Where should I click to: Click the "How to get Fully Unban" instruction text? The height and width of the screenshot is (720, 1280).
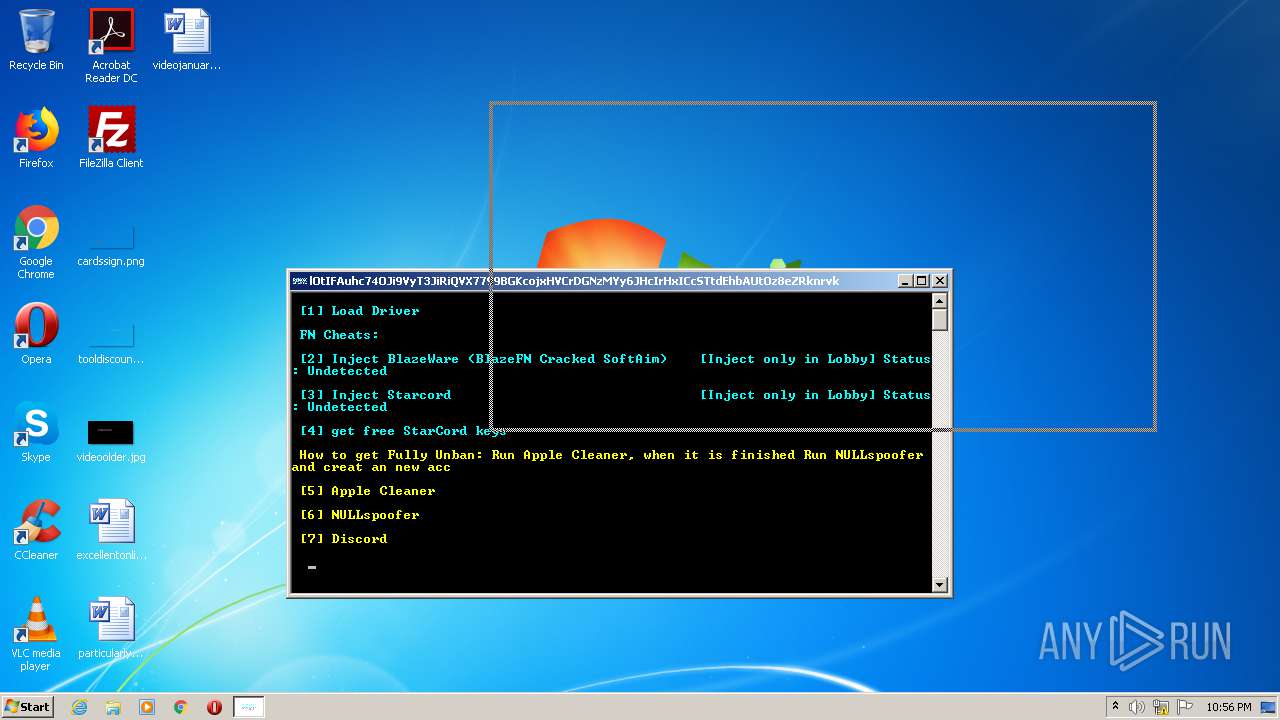(607, 461)
